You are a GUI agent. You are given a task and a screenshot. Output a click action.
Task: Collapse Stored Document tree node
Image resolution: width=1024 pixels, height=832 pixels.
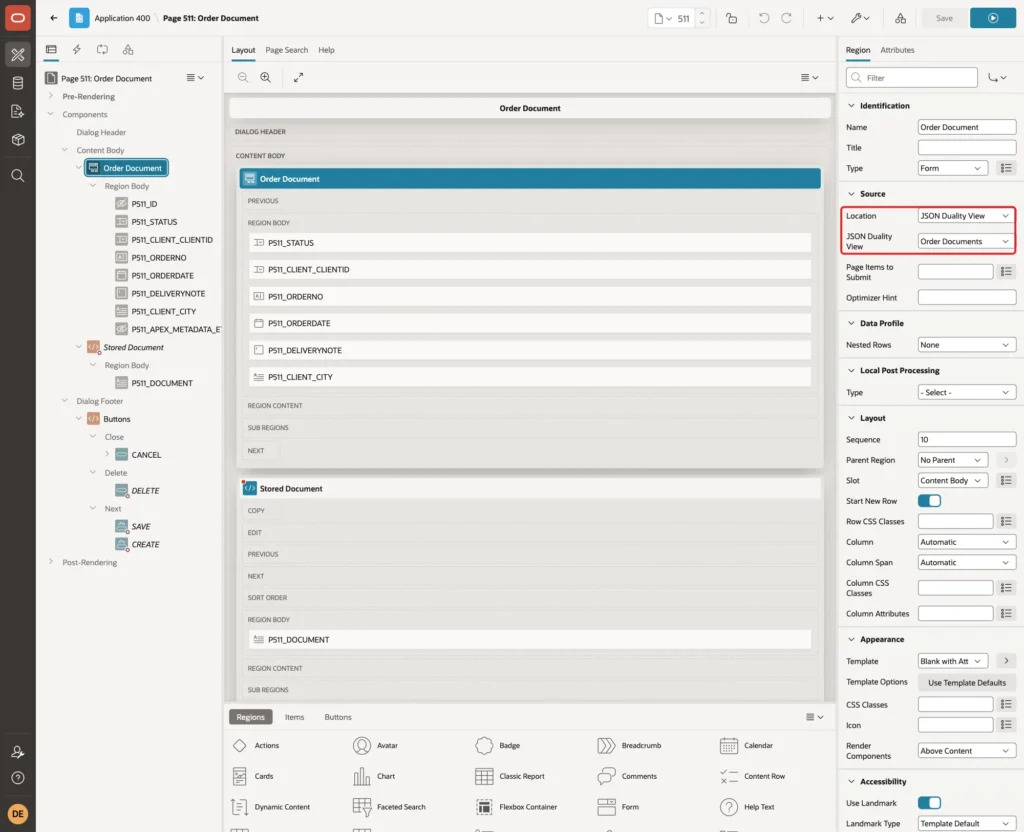pyautogui.click(x=78, y=347)
